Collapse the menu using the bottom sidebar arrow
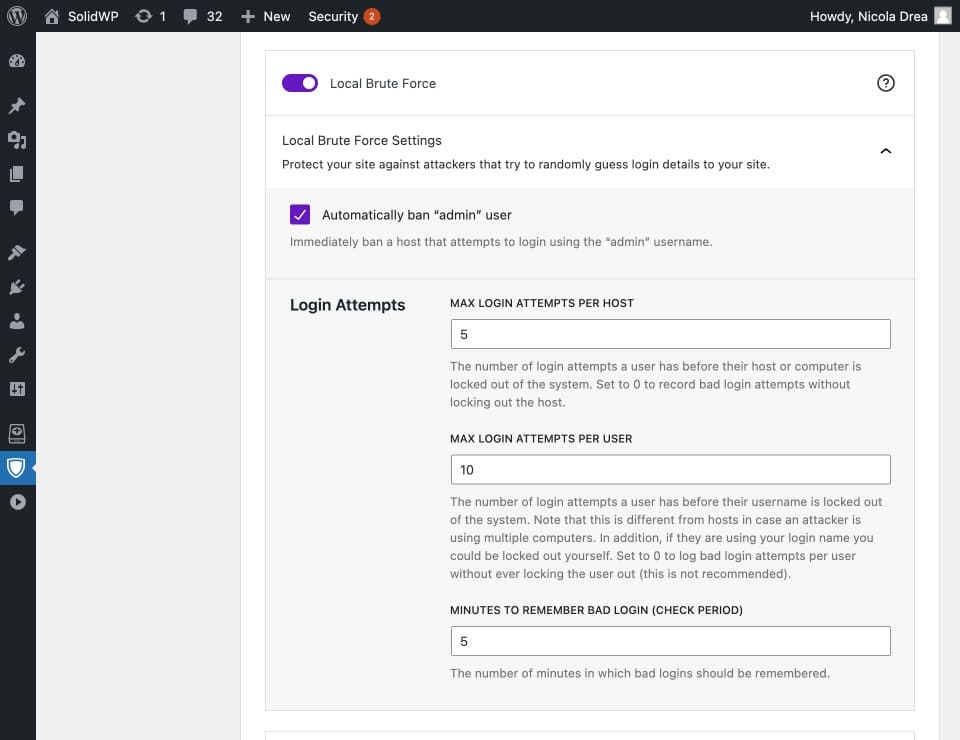This screenshot has height=740, width=960. coord(17,502)
